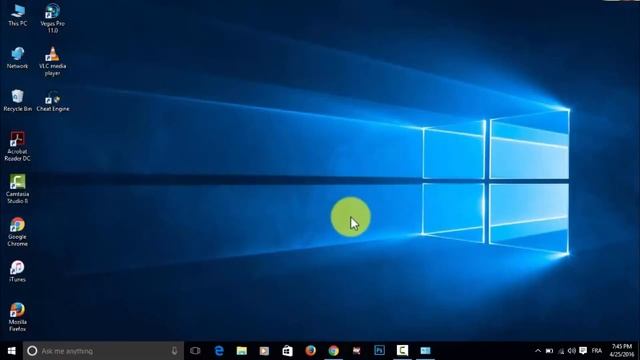
Task: Click the Cortana microphone icon
Action: [174, 351]
